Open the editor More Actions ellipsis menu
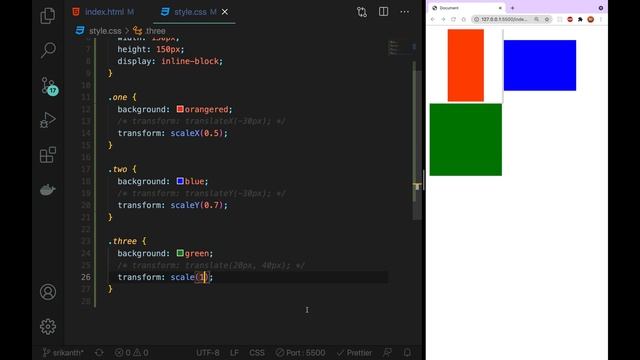This screenshot has height=360, width=640. pyautogui.click(x=404, y=12)
